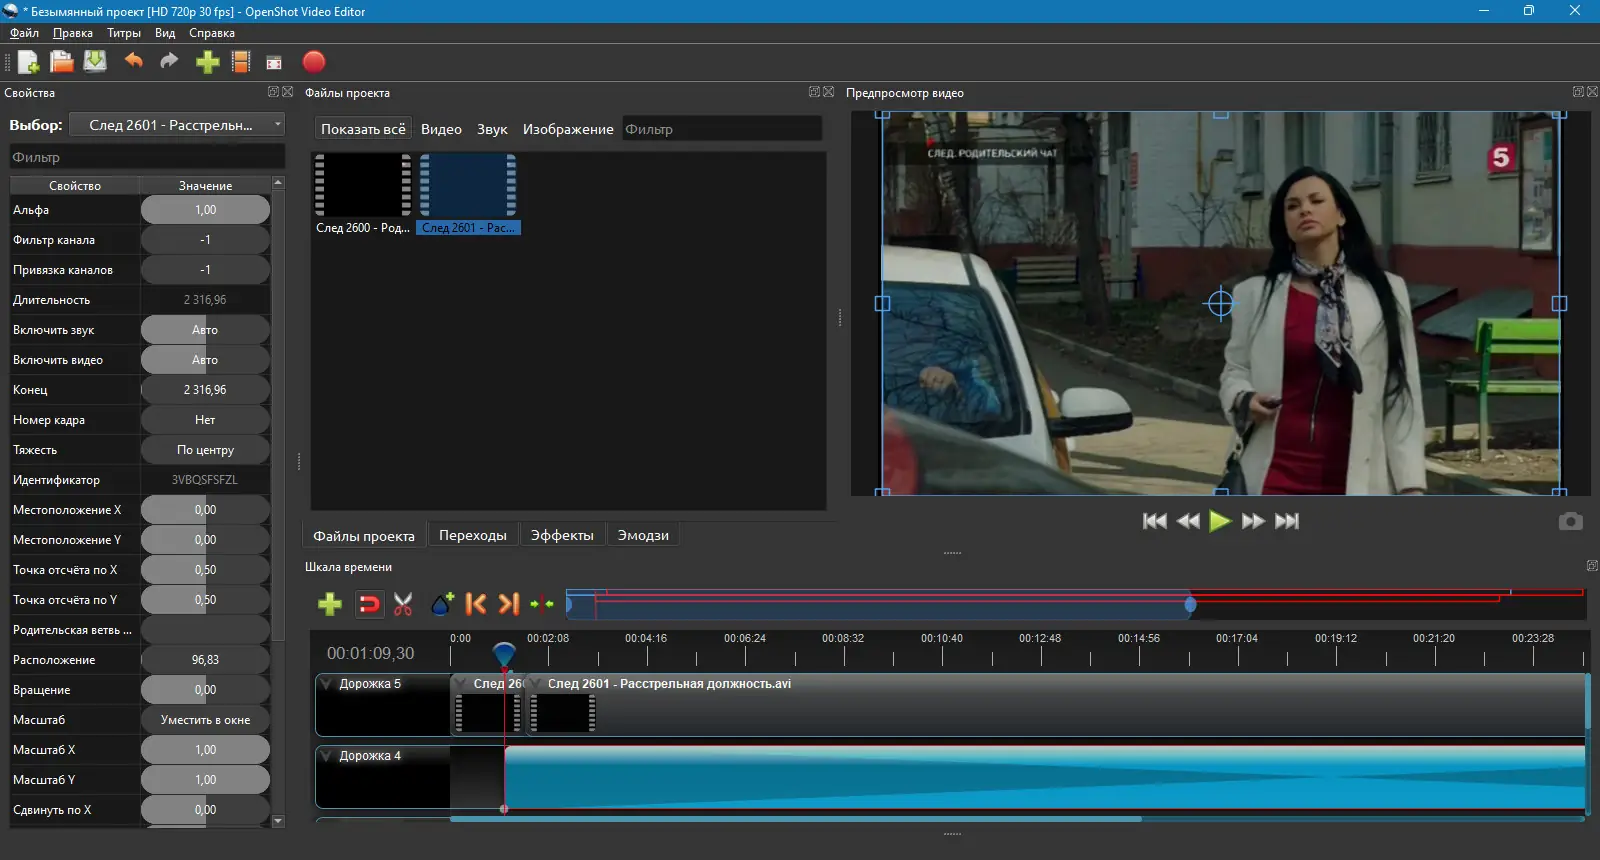Image resolution: width=1600 pixels, height=860 pixels.
Task: Click the Показать всё filter button
Action: (x=363, y=129)
